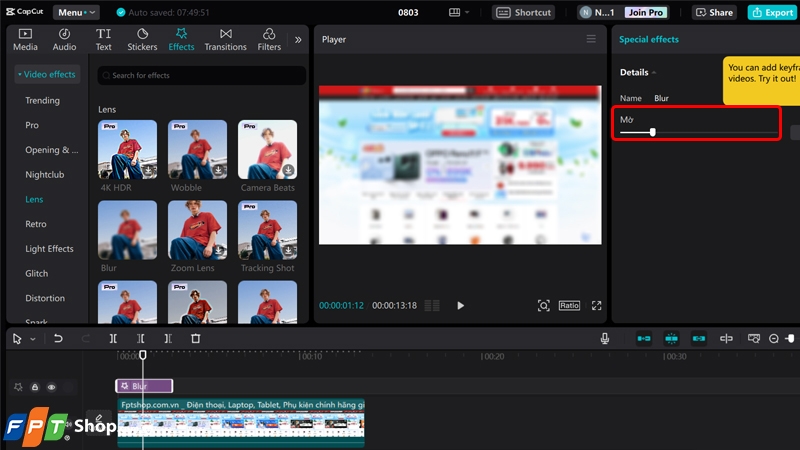Click the Search for effects field
This screenshot has height=450, width=800.
tap(202, 76)
